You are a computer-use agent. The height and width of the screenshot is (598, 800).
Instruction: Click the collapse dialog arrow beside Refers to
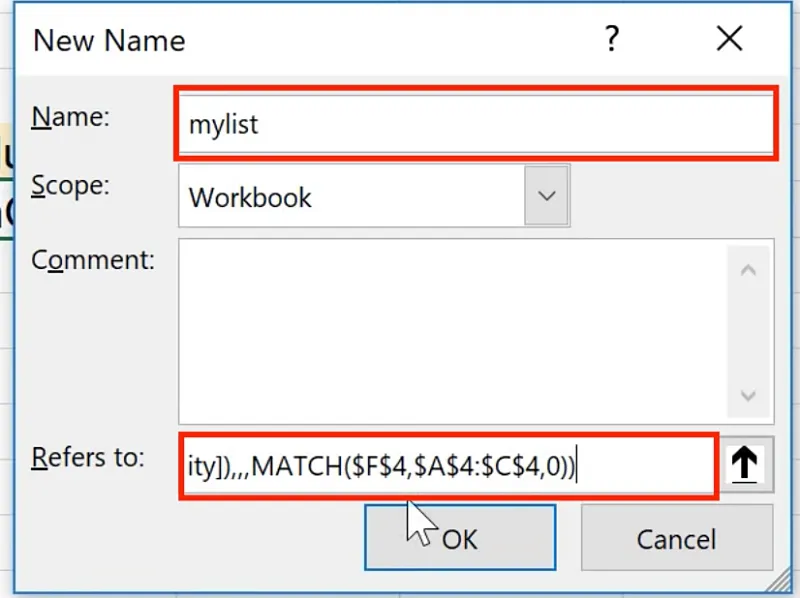tap(745, 465)
